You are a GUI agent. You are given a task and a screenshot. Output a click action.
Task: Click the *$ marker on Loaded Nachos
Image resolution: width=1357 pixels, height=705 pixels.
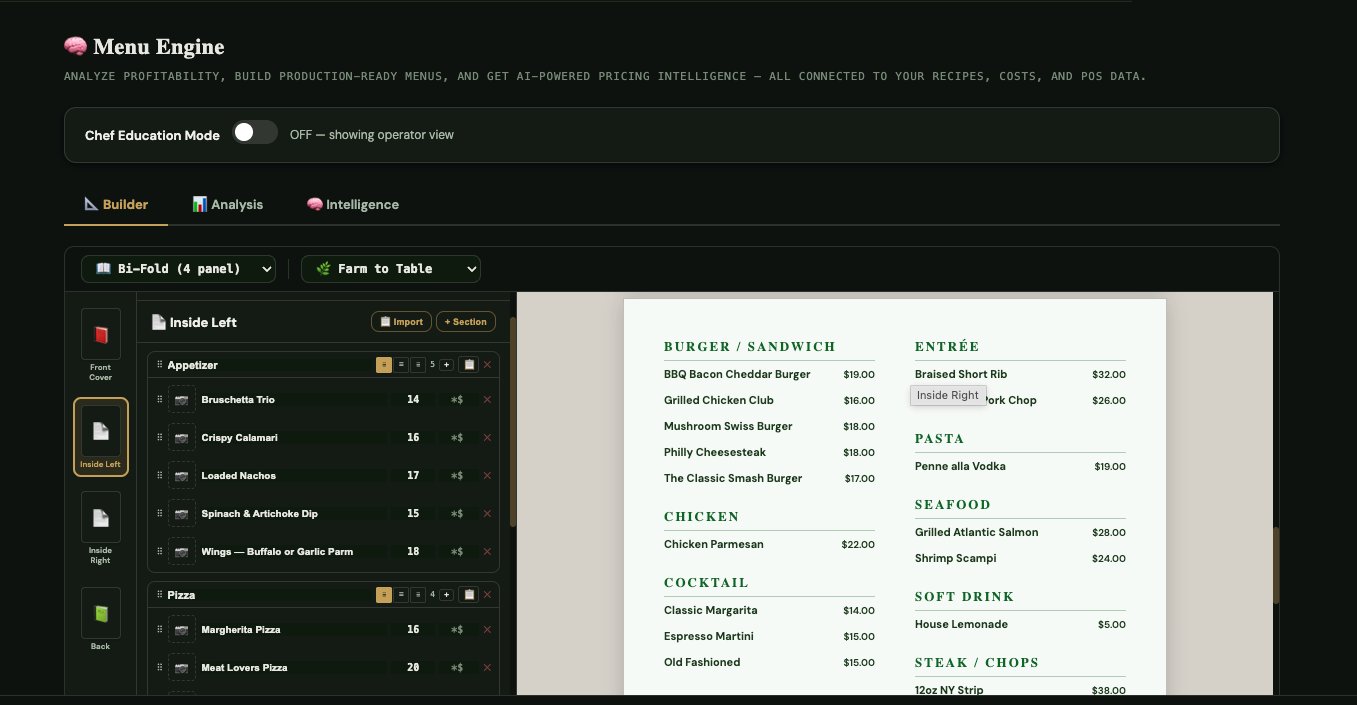coord(457,476)
